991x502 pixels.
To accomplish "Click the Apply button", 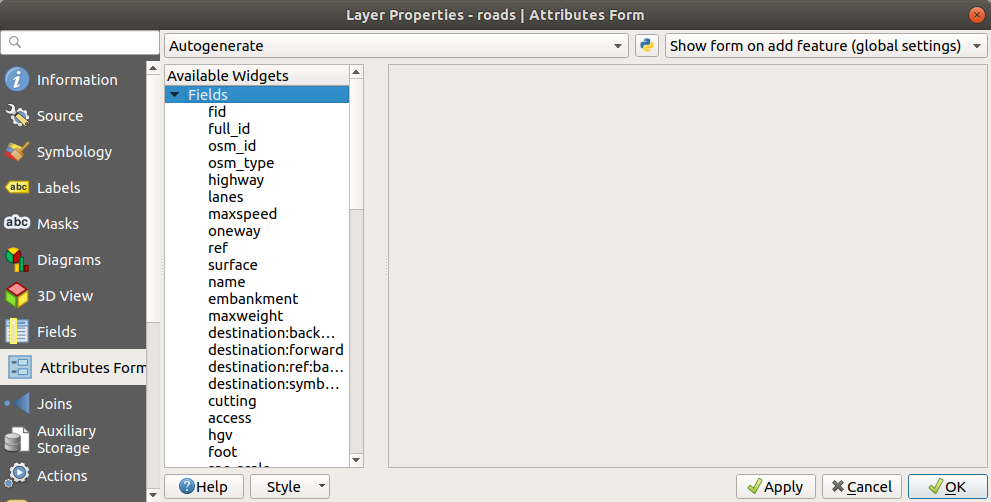I will click(x=775, y=487).
